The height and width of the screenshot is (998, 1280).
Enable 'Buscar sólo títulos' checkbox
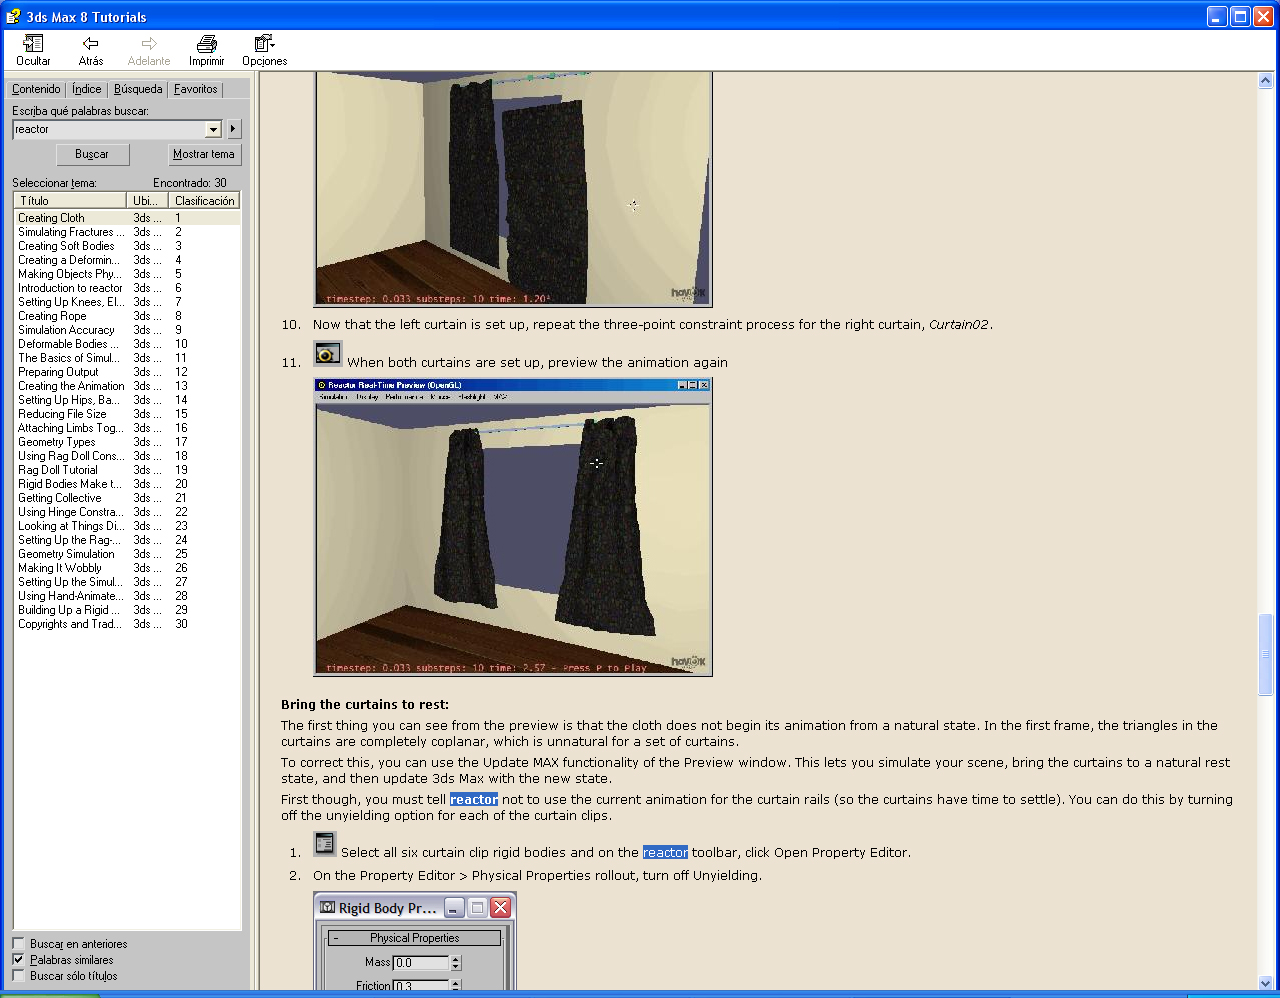point(18,976)
